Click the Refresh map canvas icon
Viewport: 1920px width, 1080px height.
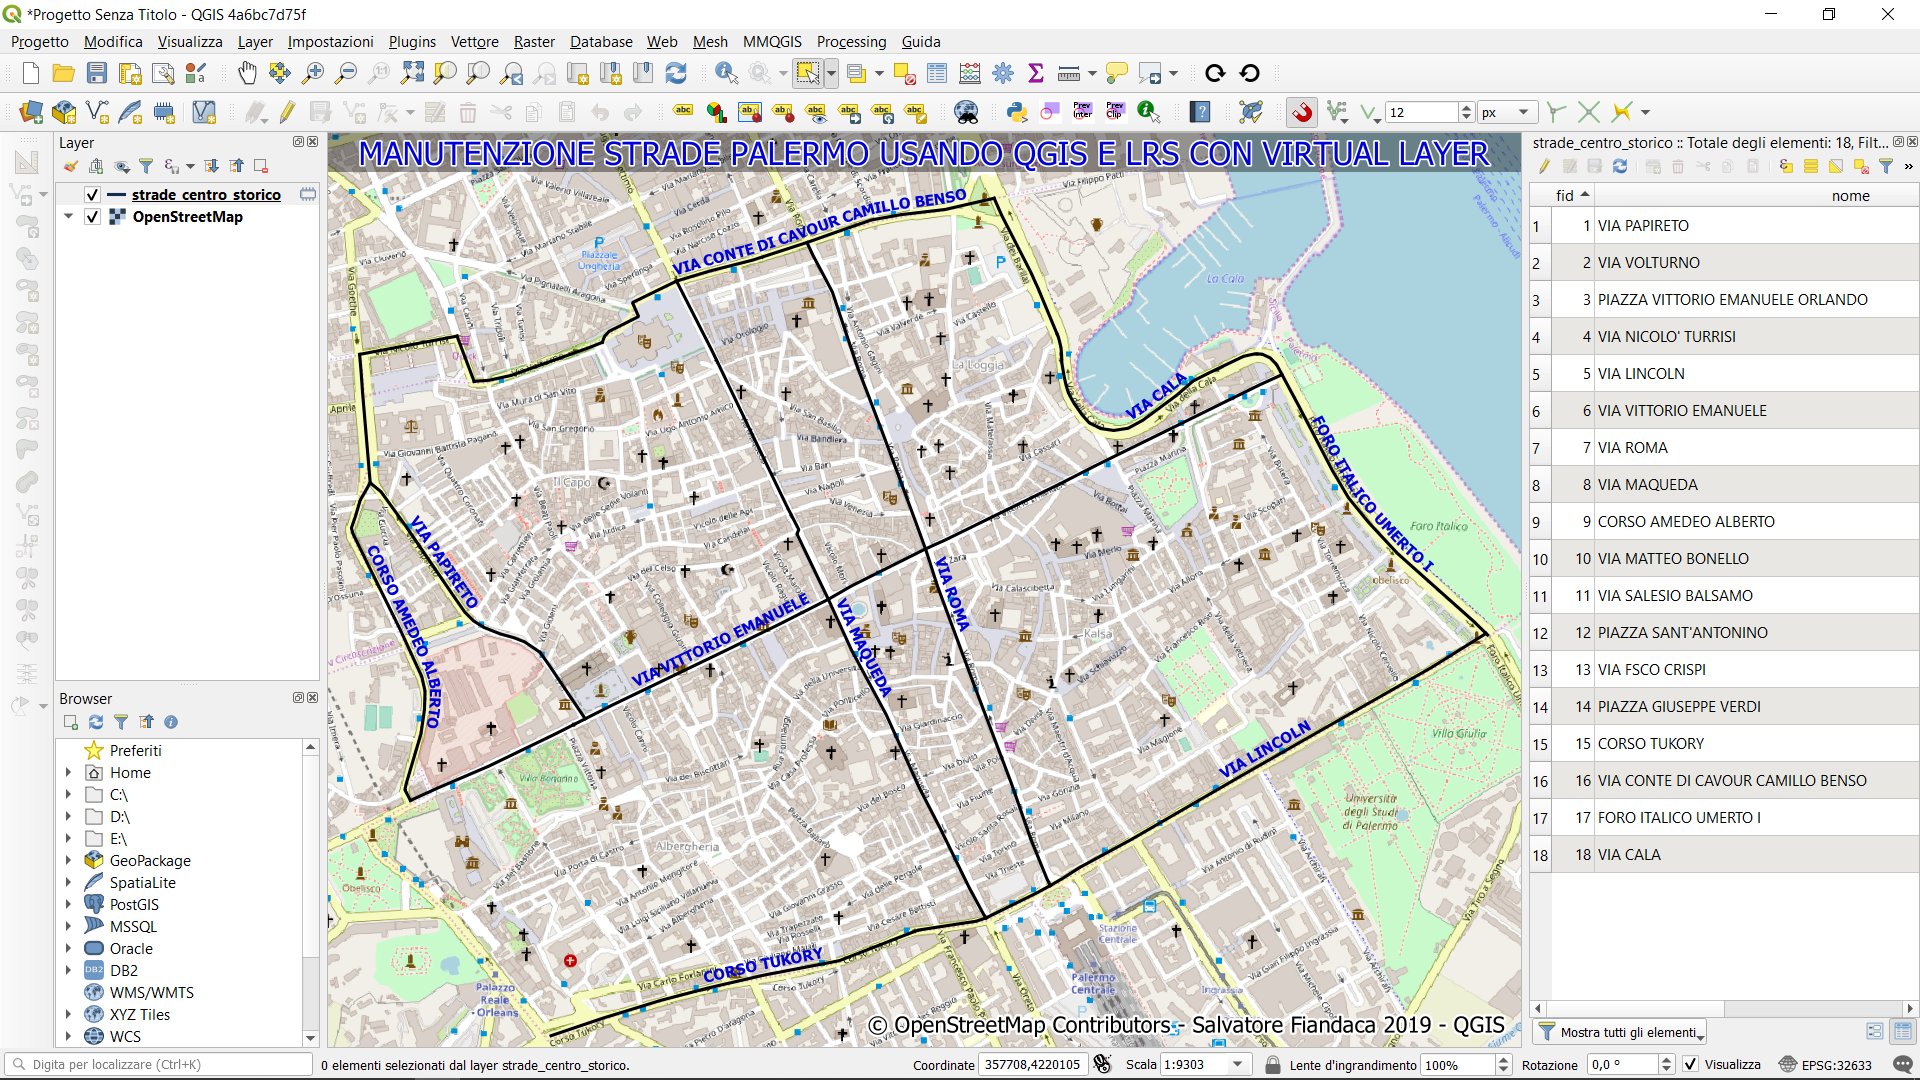point(676,73)
